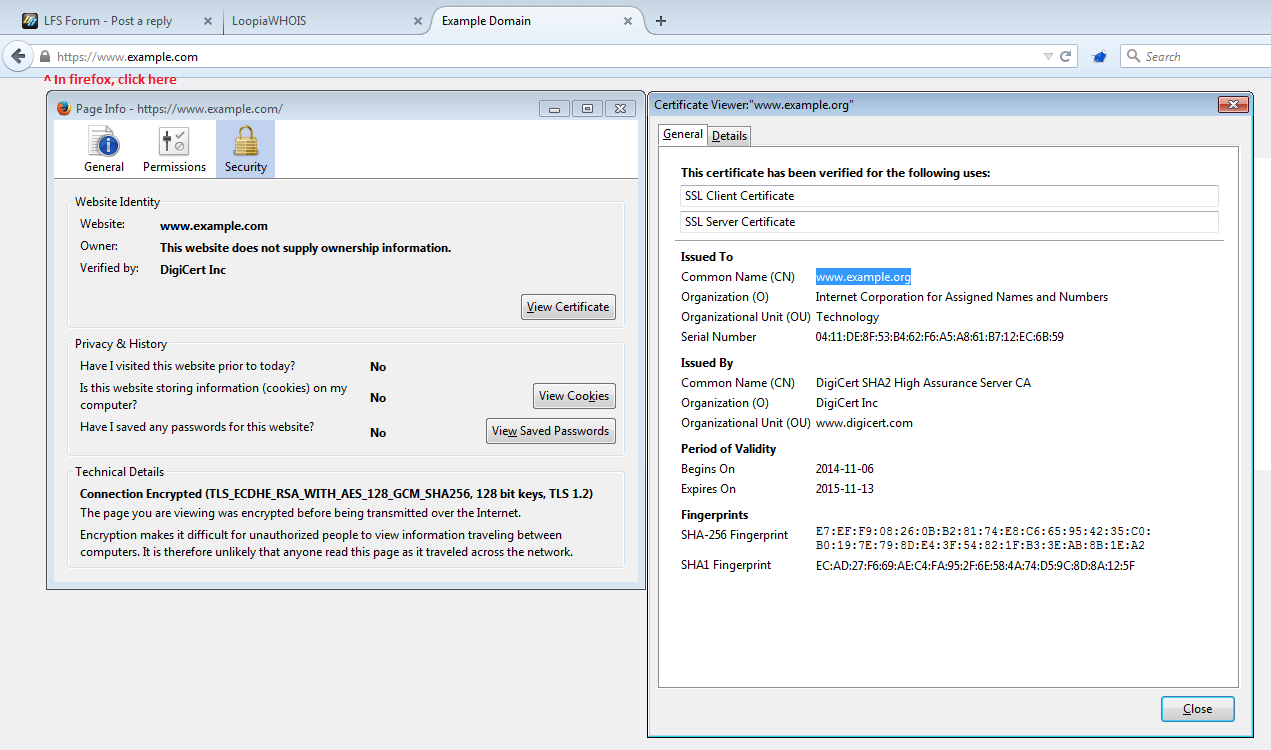Select SSL Client Certificate entry
This screenshot has width=1271, height=750.
pos(949,196)
